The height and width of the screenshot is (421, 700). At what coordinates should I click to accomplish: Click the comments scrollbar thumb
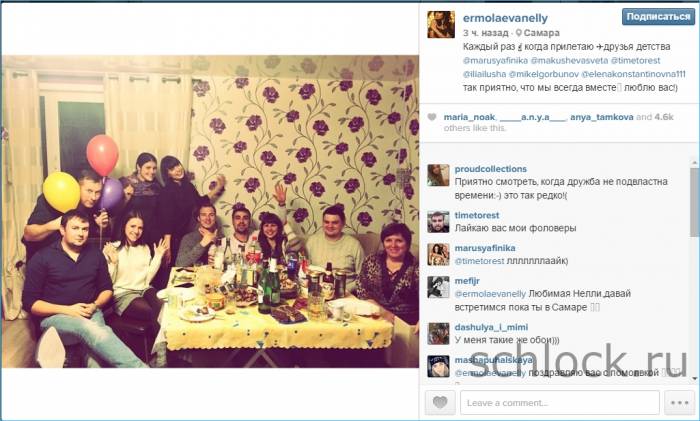click(x=695, y=203)
